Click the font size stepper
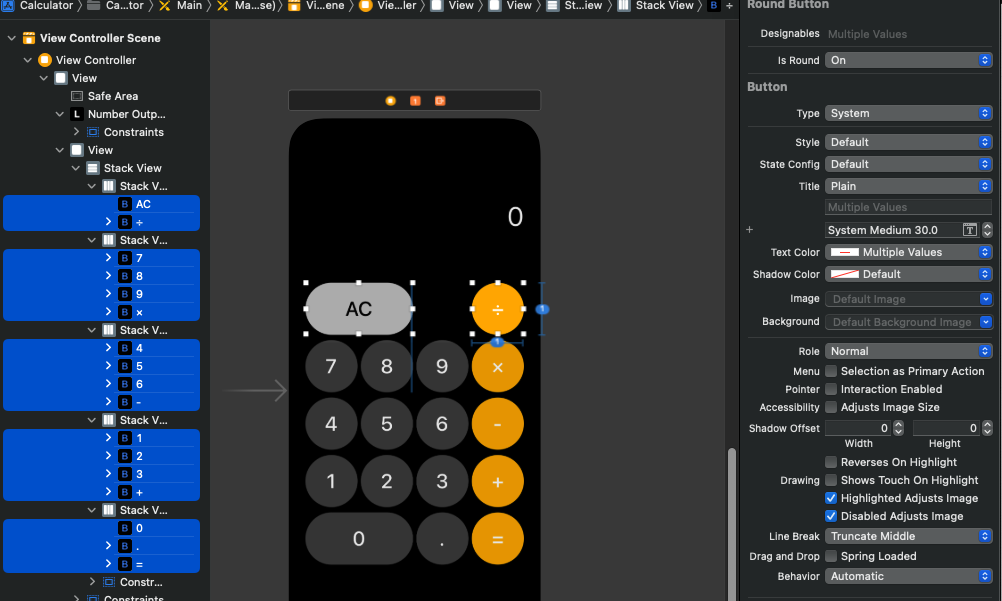The height and width of the screenshot is (601, 1002). pos(987,230)
